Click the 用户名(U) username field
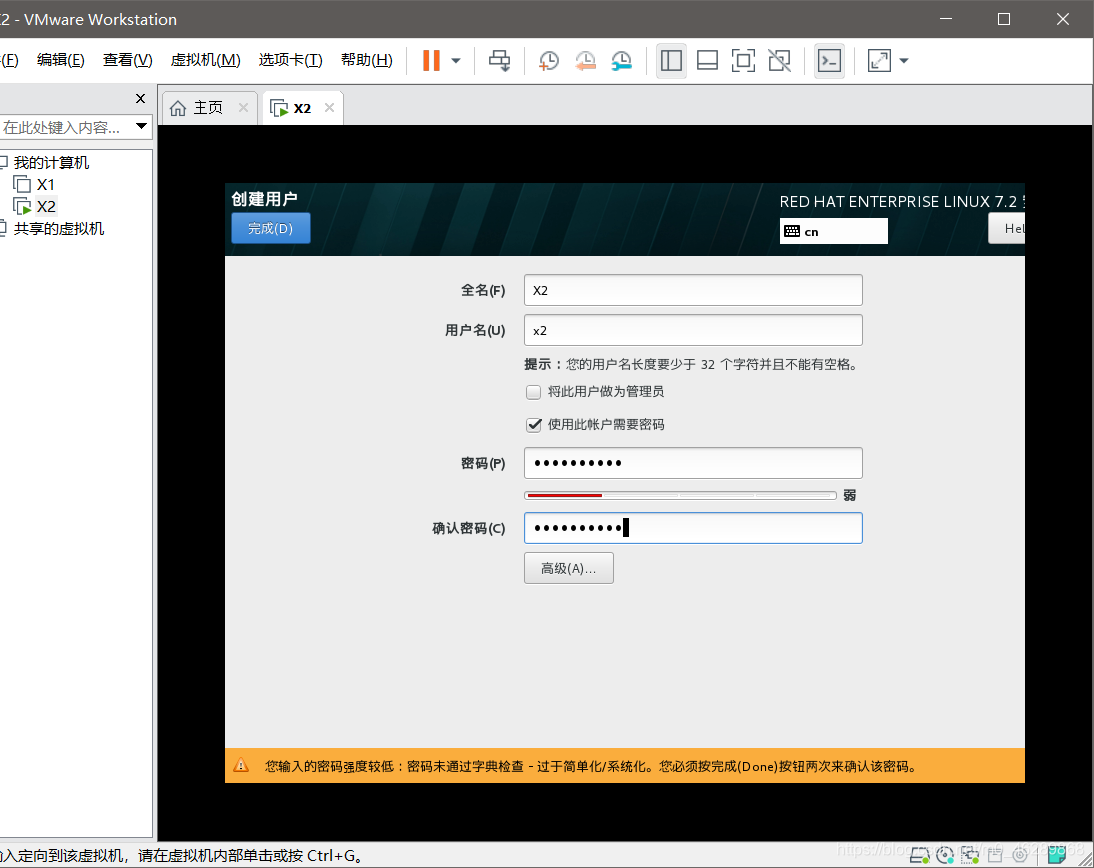This screenshot has width=1094, height=868. tap(693, 330)
